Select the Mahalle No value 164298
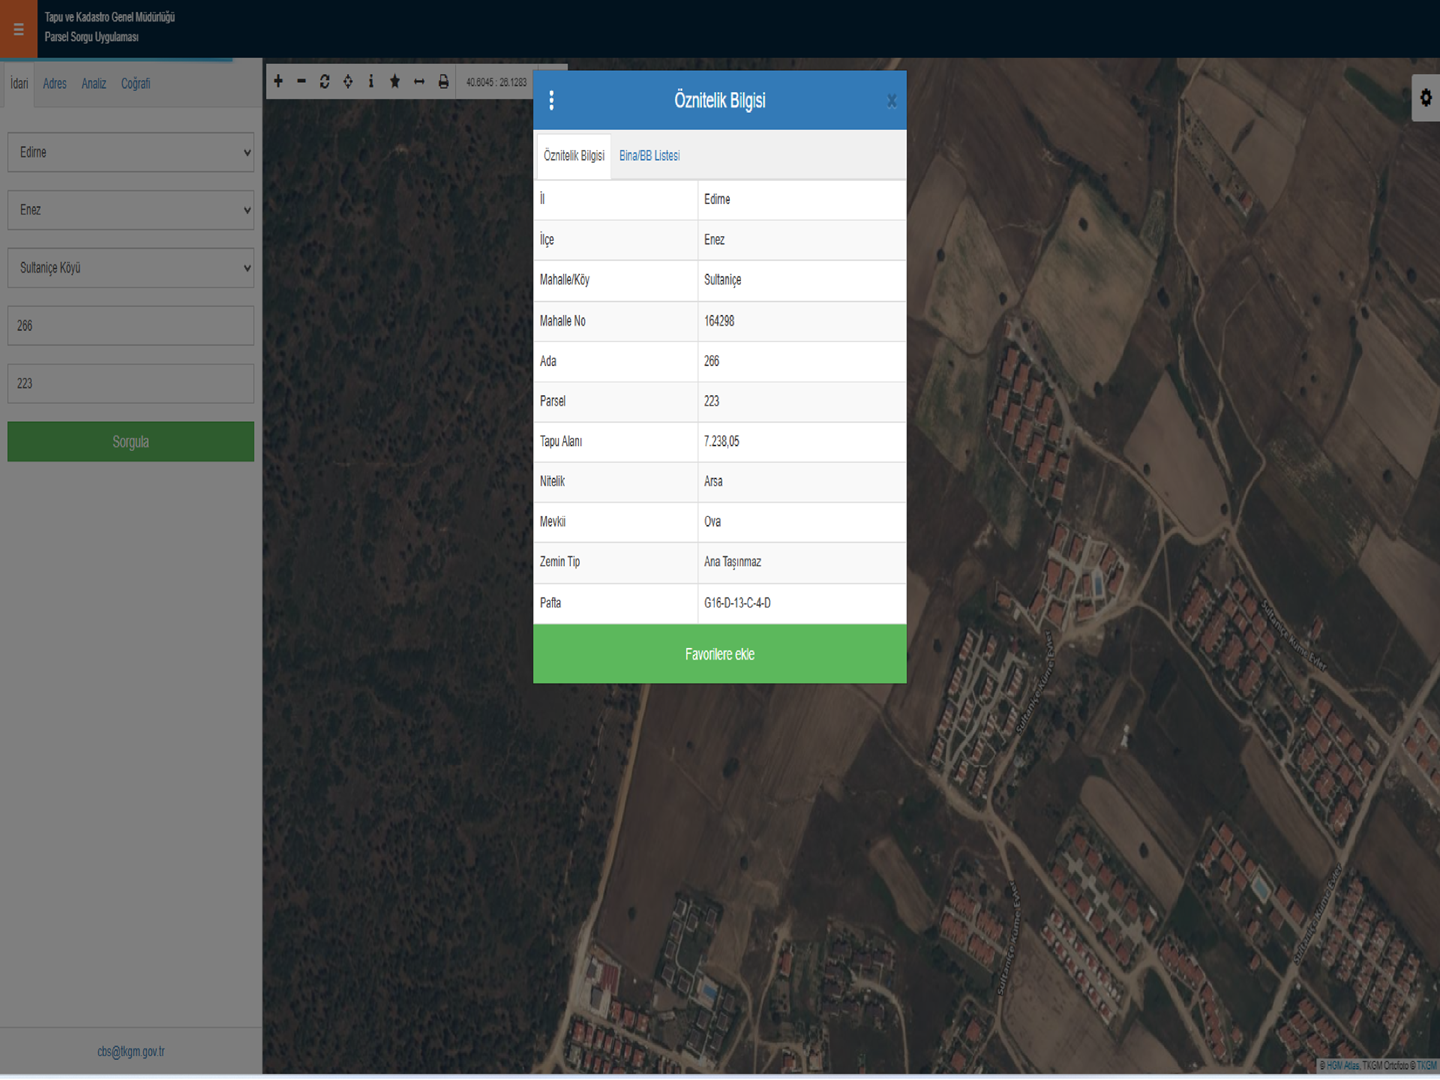Screen dimensions: 1440x1080 point(719,321)
